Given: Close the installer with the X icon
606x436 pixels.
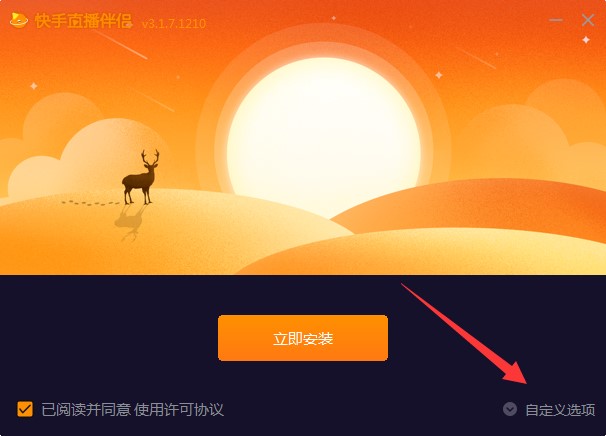Looking at the screenshot, I should pos(588,20).
